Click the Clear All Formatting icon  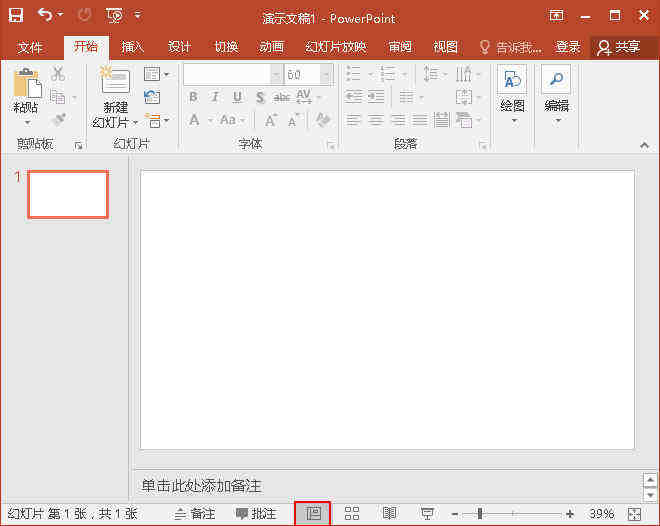(323, 120)
